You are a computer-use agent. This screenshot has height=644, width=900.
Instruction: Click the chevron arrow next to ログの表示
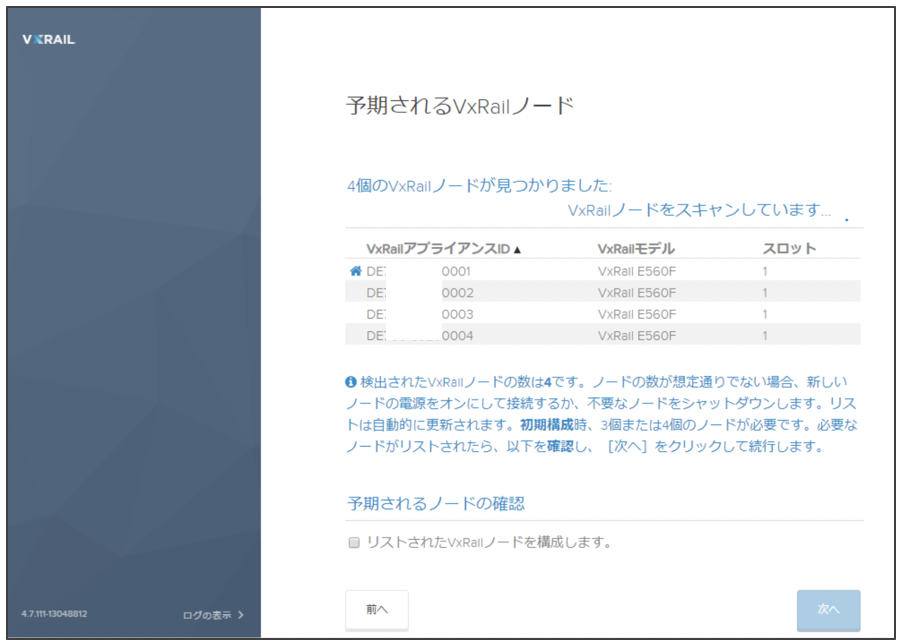click(x=240, y=615)
